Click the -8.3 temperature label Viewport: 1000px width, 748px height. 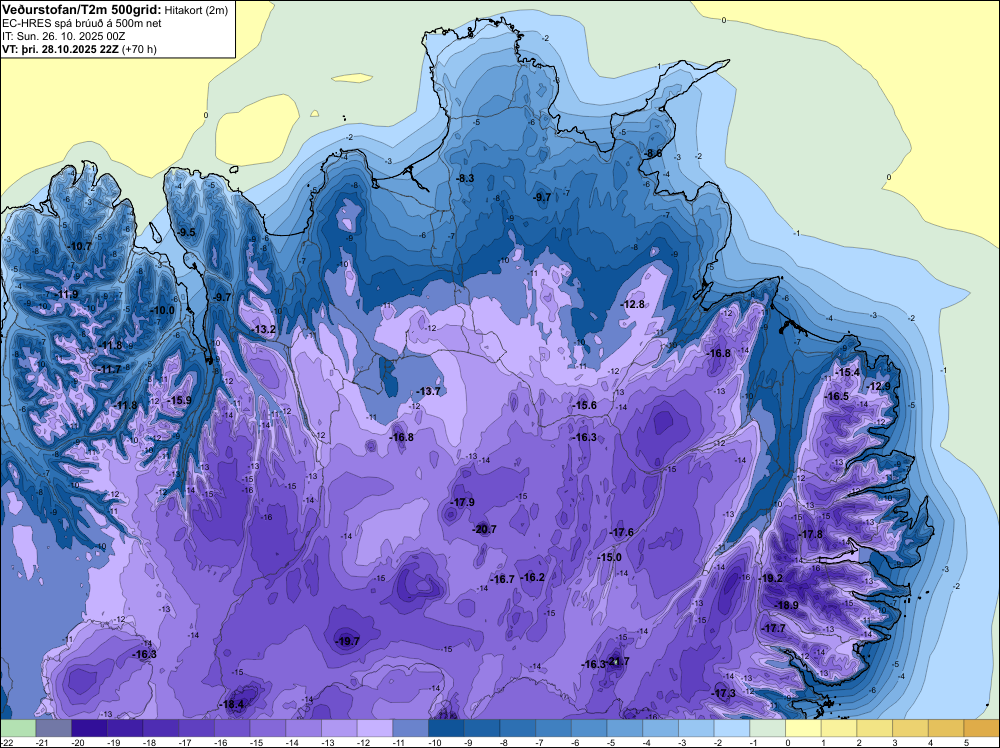466,179
